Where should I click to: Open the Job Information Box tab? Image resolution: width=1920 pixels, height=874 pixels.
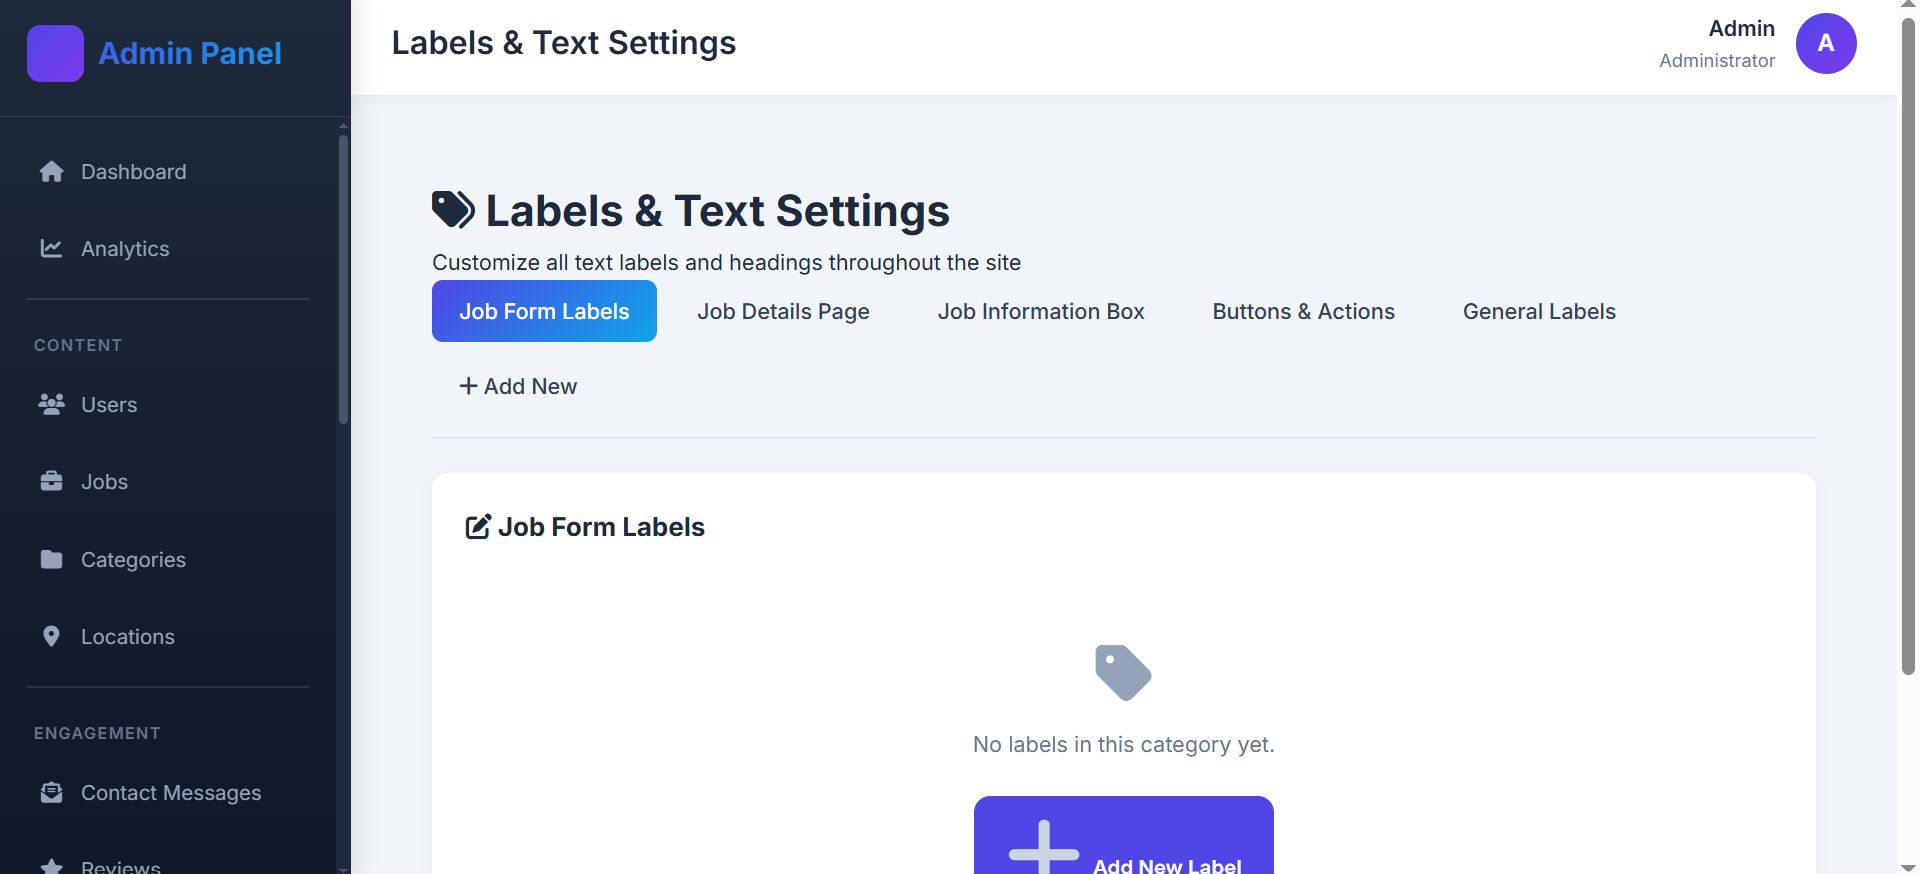1041,312
